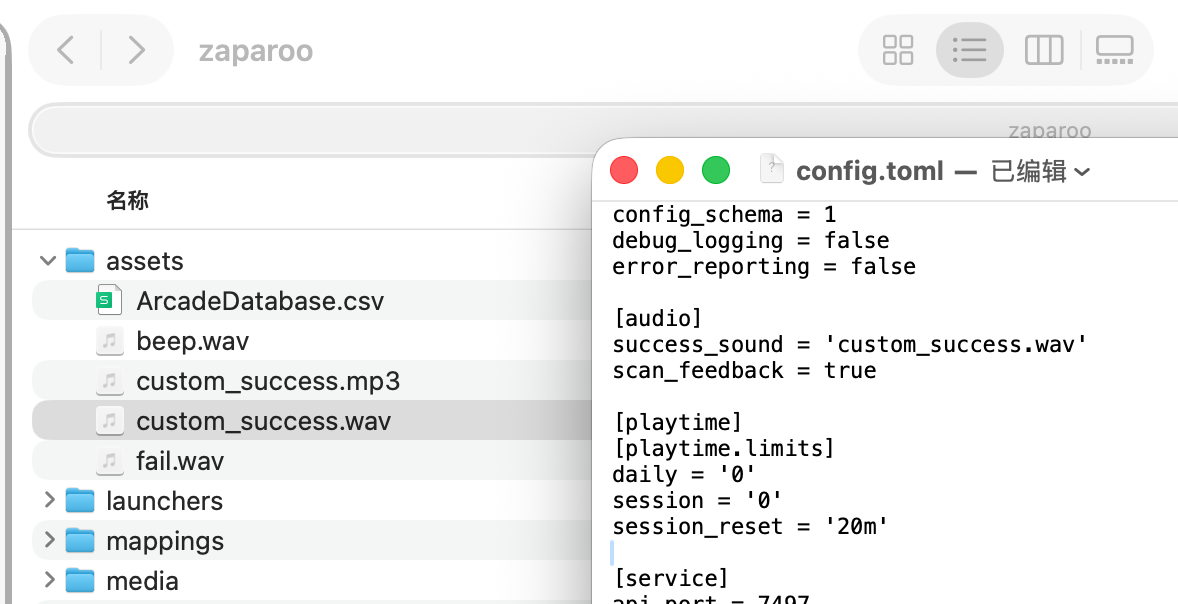Screen dimensions: 1178x604
Task: Select the fail.wav file
Action: (180, 461)
